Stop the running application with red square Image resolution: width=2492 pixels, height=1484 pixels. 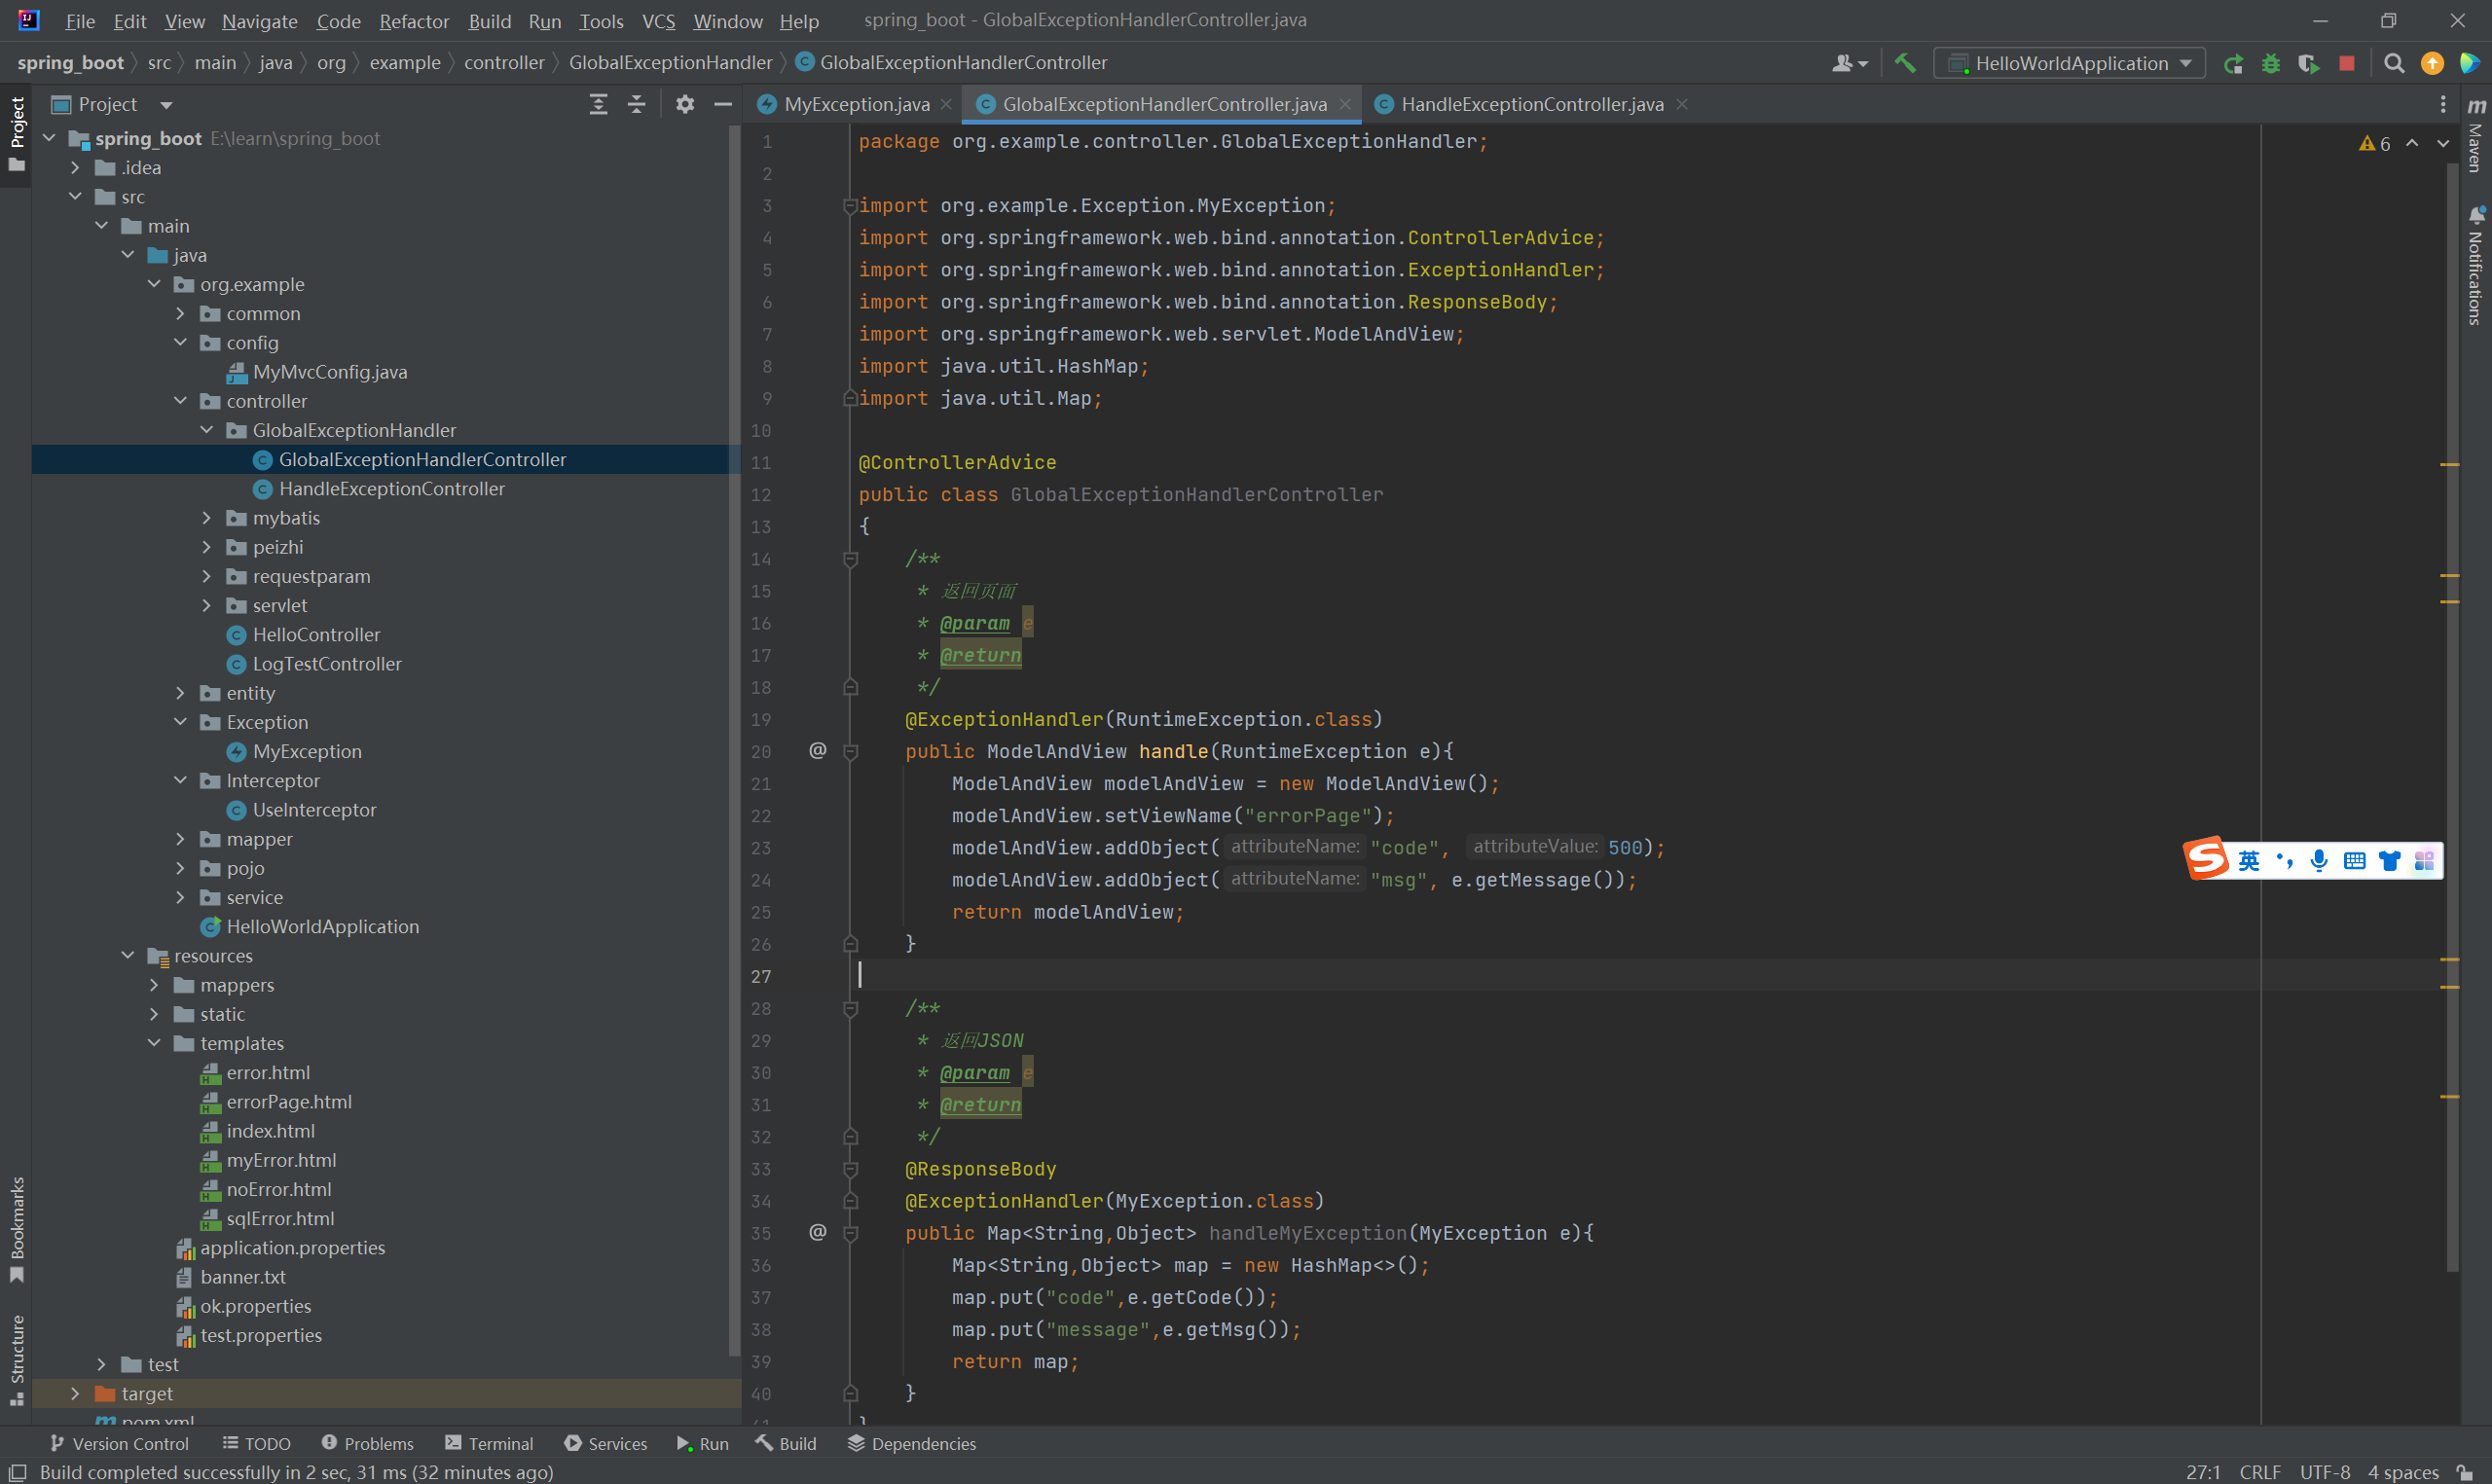(2347, 63)
